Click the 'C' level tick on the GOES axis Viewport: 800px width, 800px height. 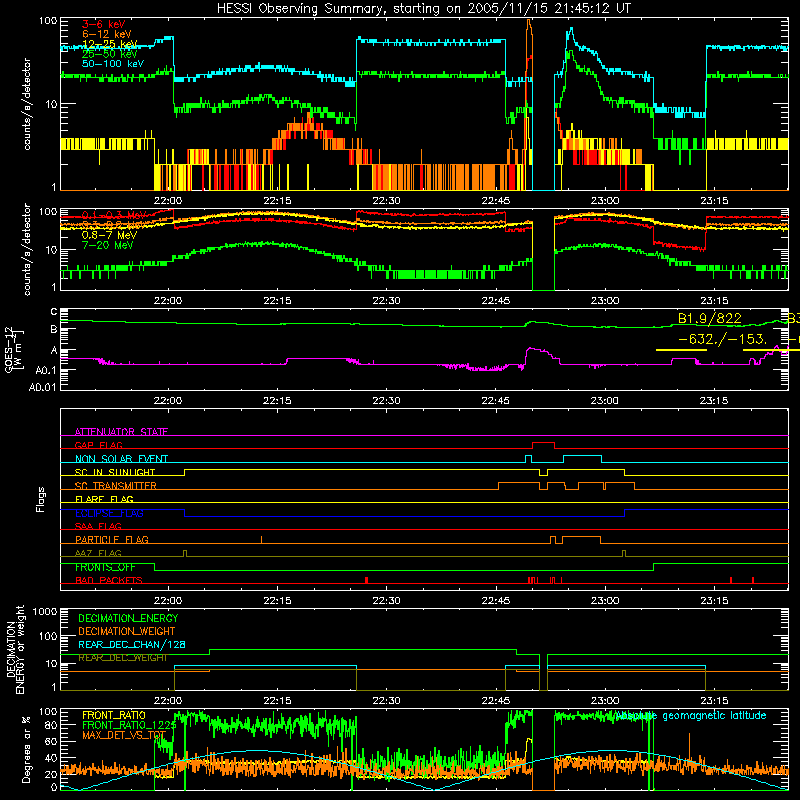54,312
